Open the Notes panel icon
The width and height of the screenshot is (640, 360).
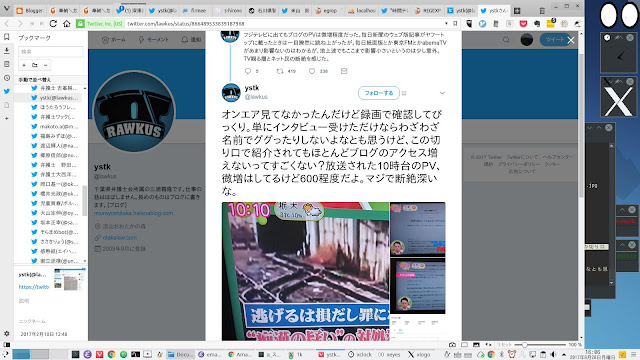tap(7, 64)
